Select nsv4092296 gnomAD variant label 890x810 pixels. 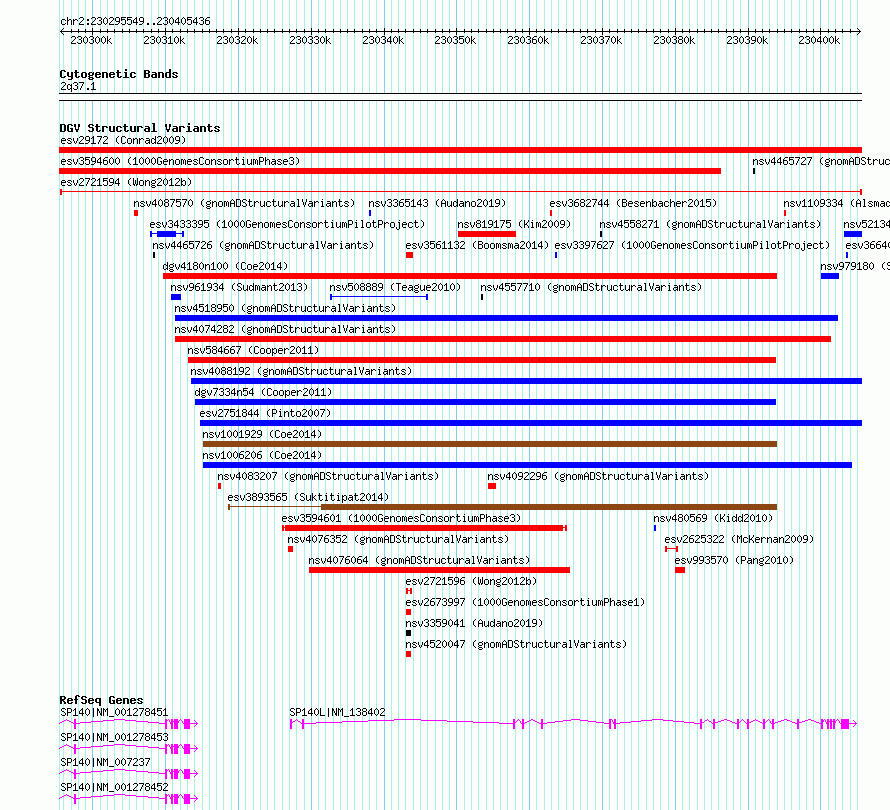tap(598, 476)
